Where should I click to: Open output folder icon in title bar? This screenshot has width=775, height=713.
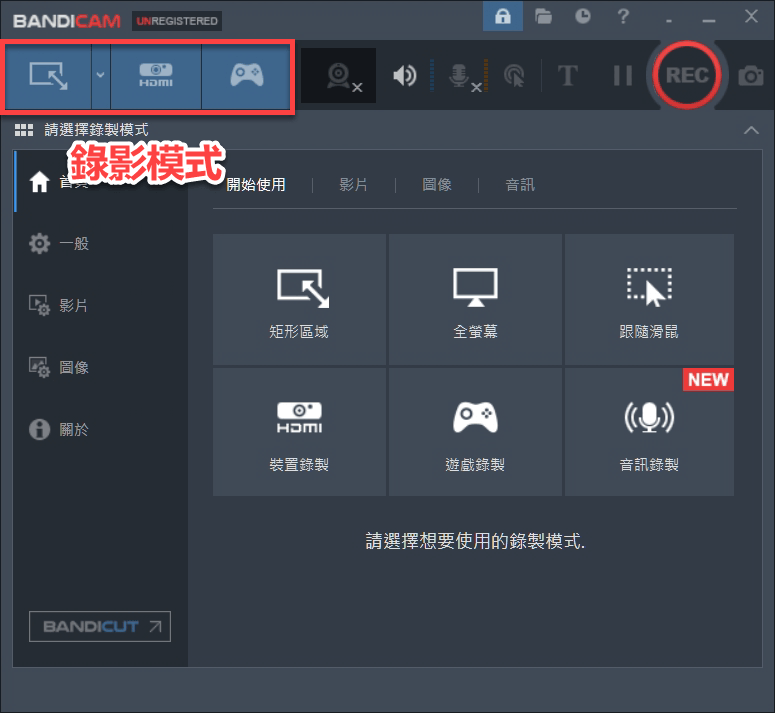(x=543, y=16)
